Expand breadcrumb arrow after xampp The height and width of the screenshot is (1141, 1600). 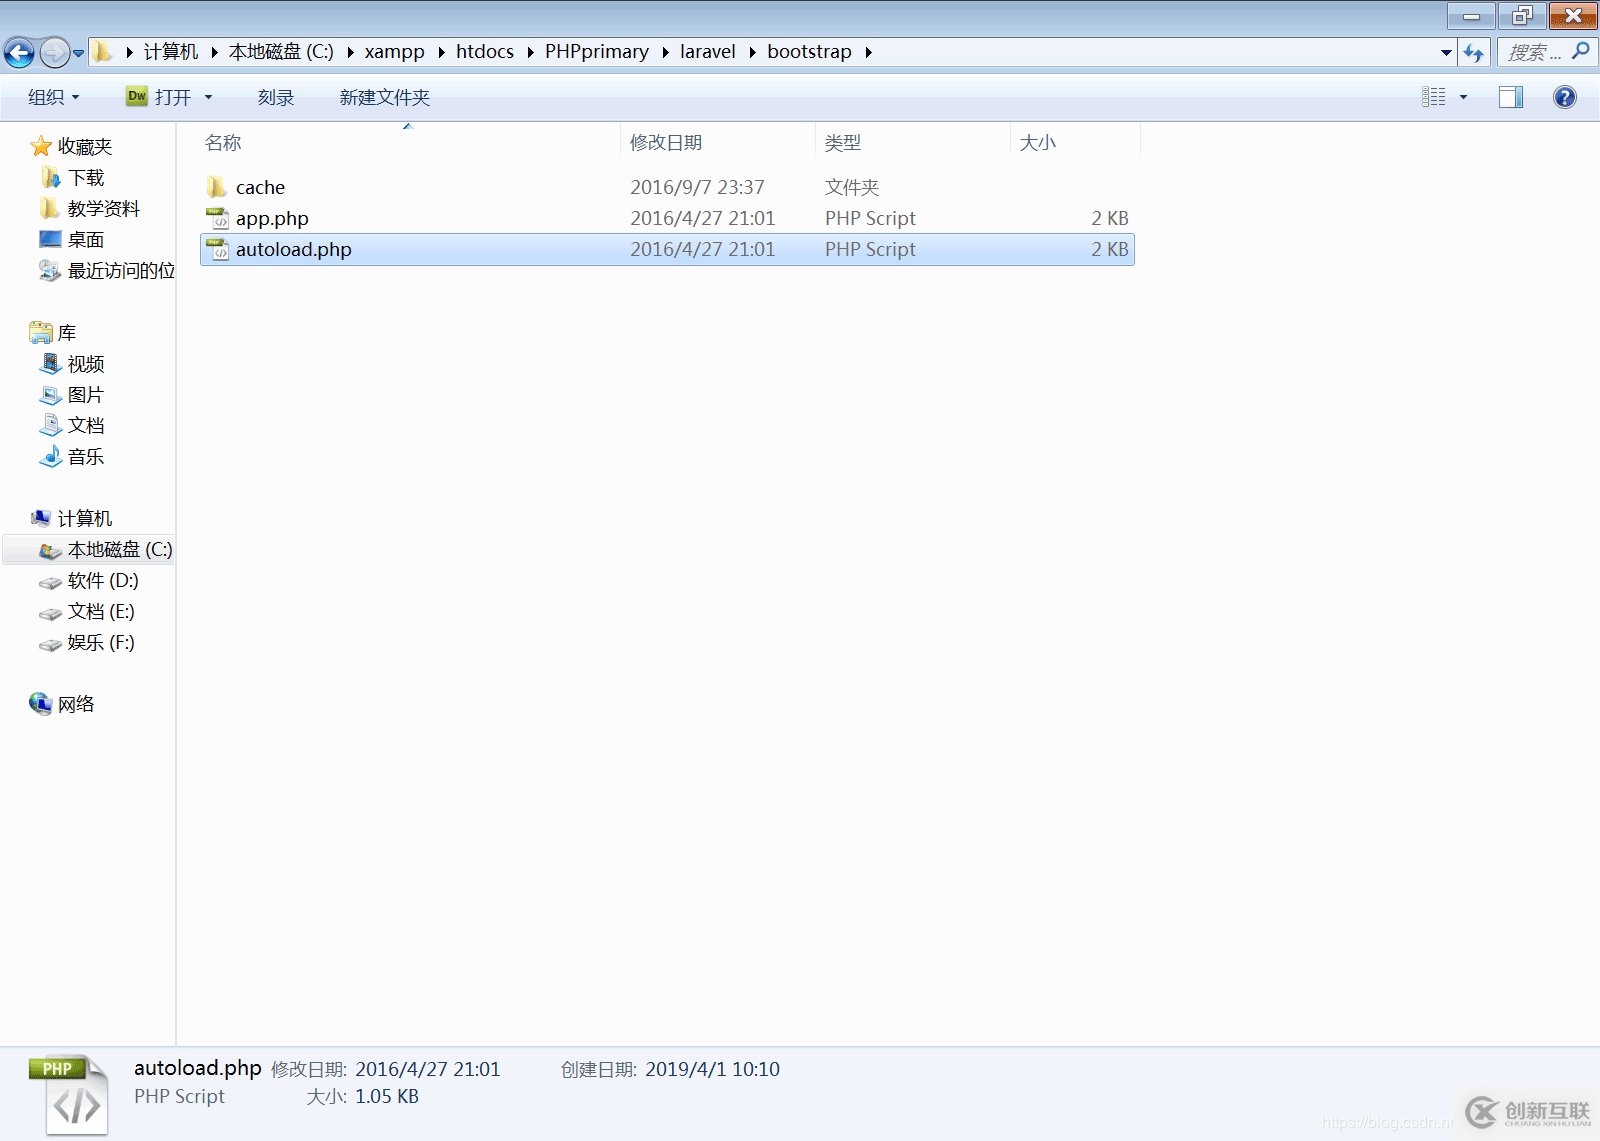pos(441,52)
